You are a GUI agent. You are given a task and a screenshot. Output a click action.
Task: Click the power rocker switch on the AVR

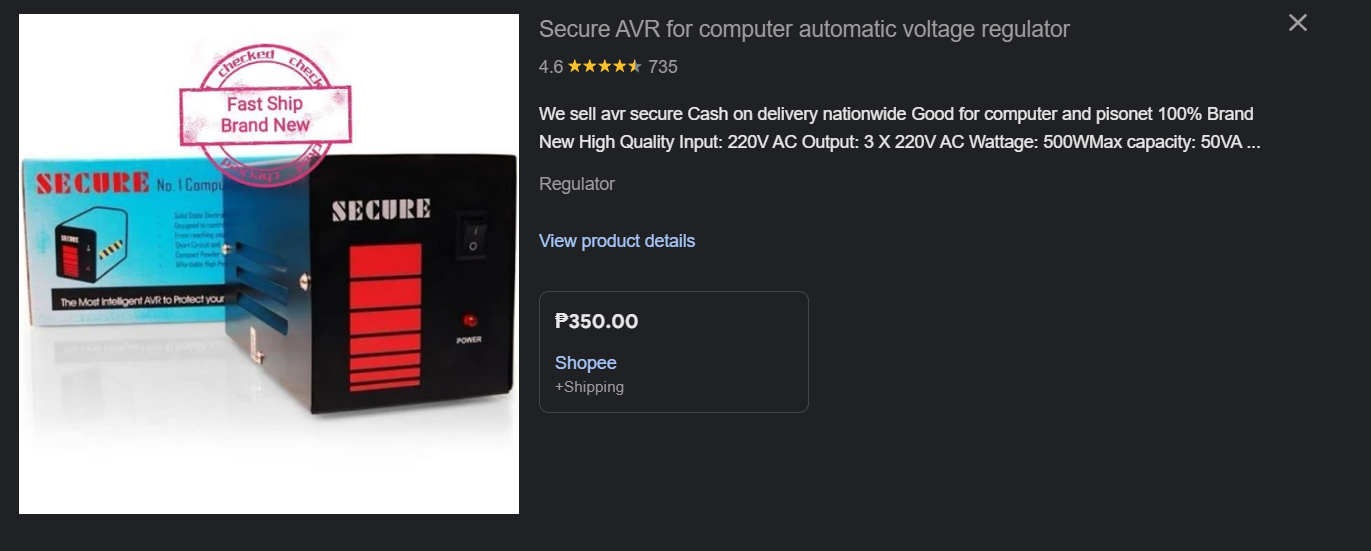click(x=472, y=235)
